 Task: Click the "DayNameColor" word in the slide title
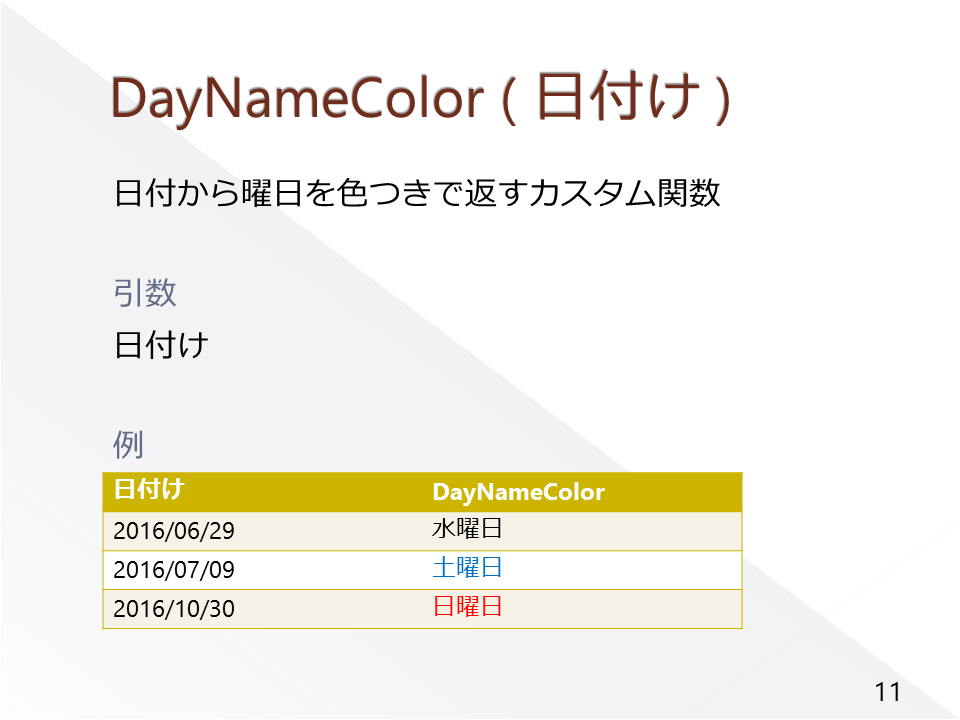point(298,99)
